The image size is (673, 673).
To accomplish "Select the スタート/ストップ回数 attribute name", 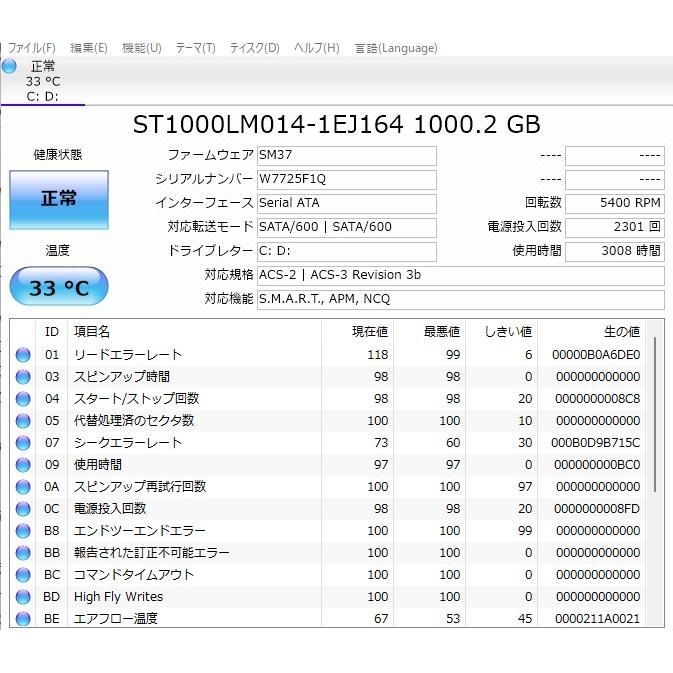I will click(x=136, y=399).
